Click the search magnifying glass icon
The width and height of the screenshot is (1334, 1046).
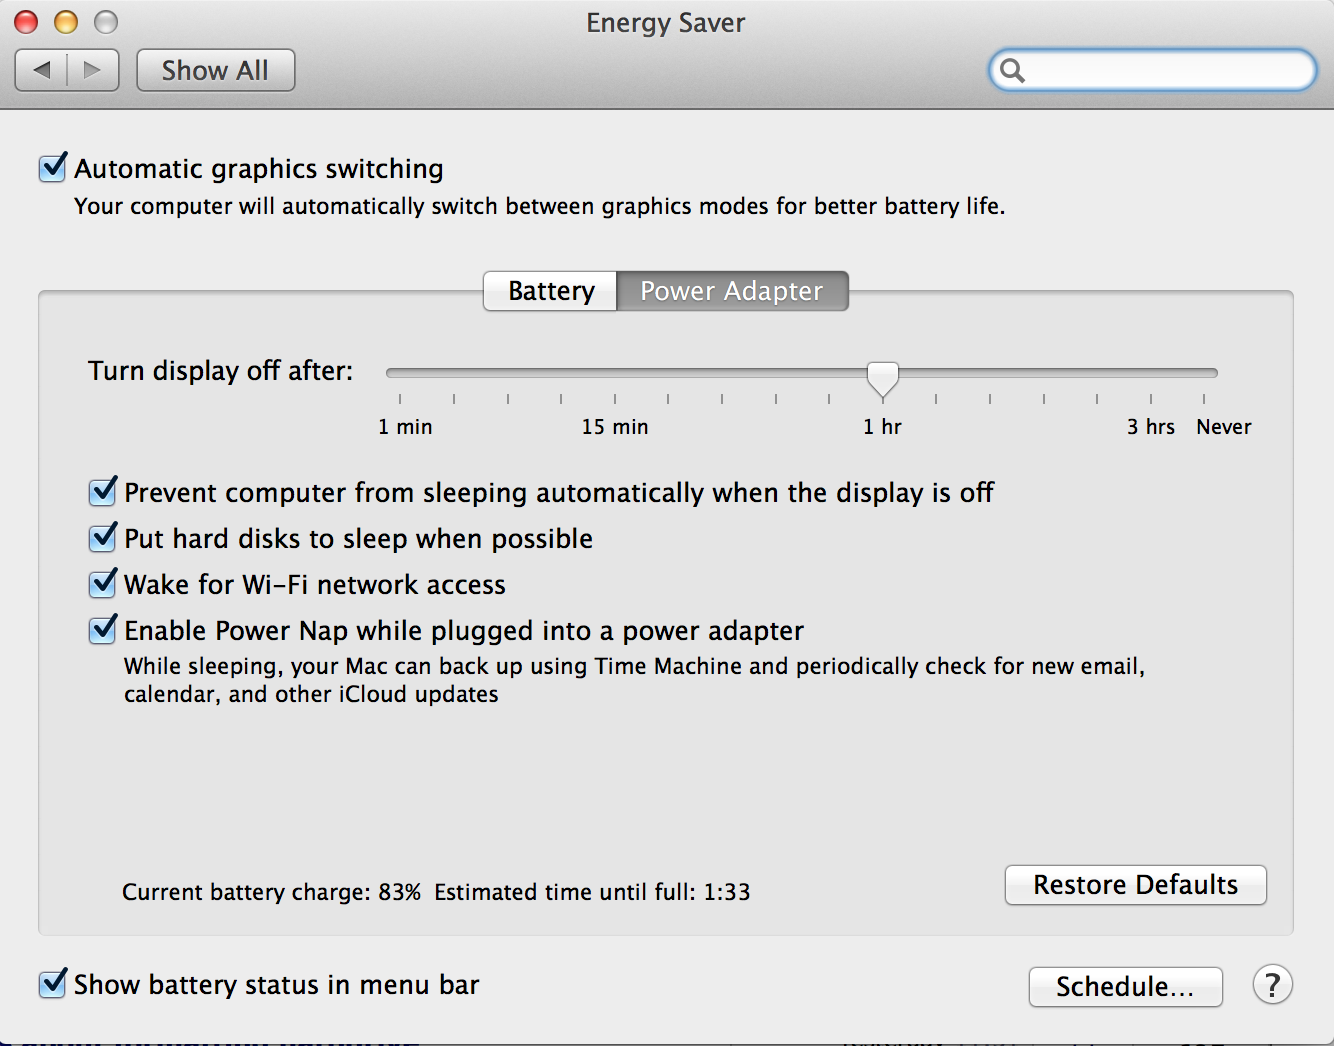click(1012, 70)
